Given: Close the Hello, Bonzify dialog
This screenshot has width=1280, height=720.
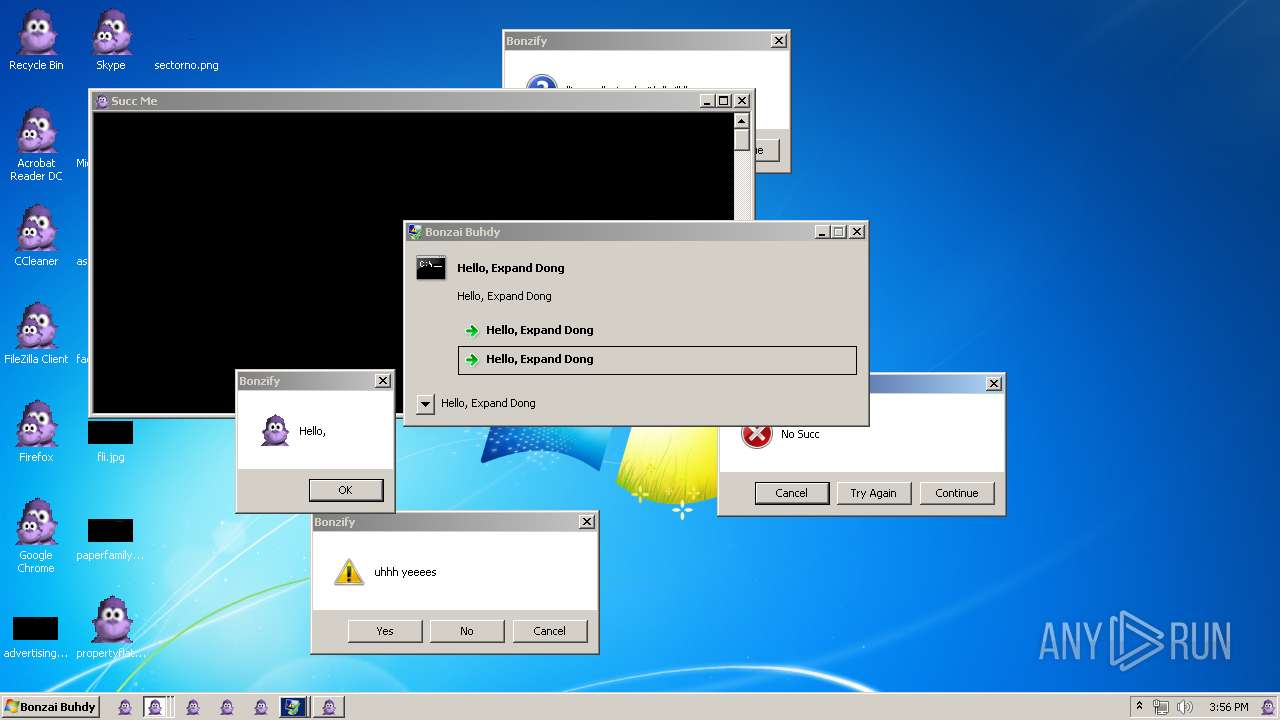Looking at the screenshot, I should tap(382, 381).
